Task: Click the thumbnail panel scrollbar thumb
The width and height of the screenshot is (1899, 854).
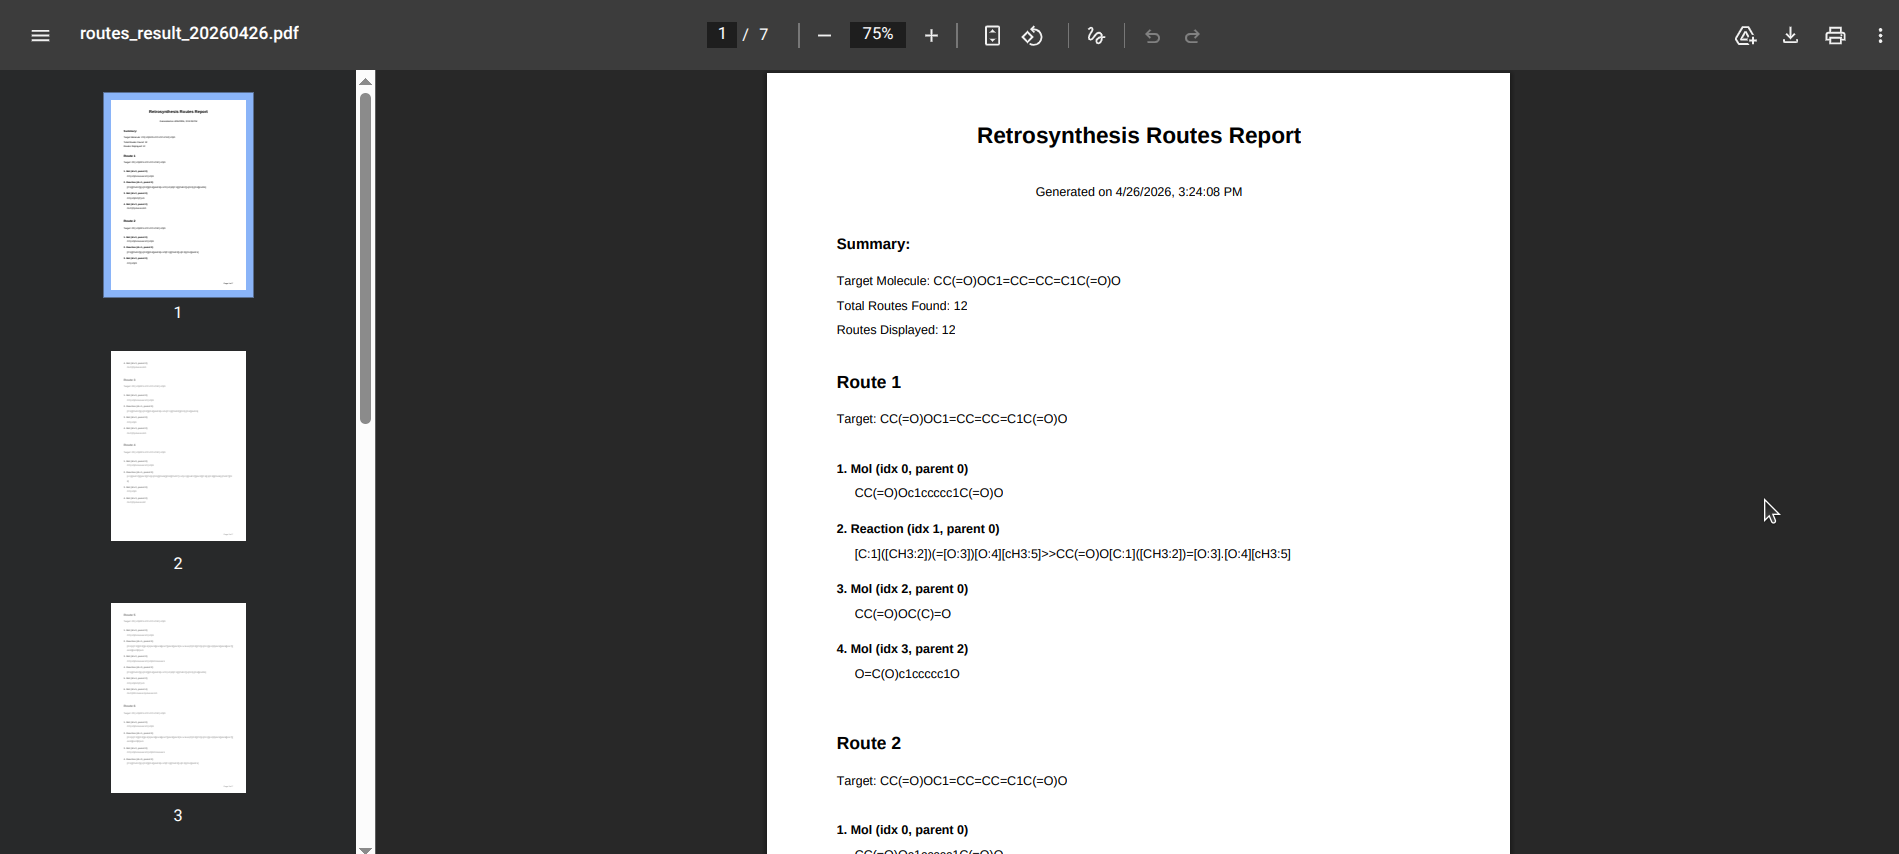Action: [x=365, y=258]
